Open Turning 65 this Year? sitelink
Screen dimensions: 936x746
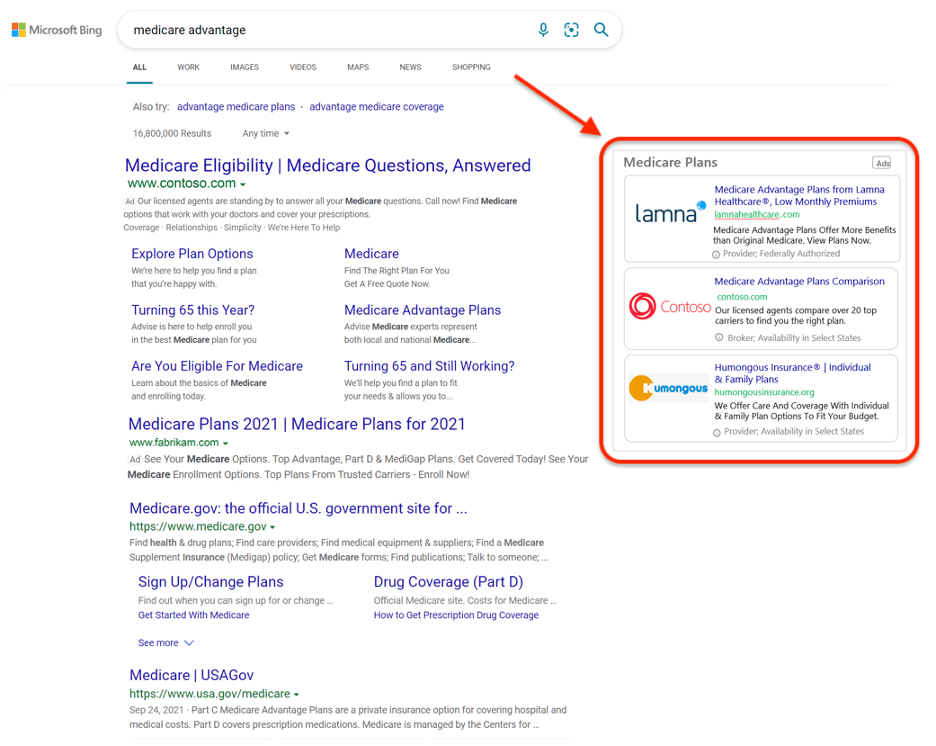tap(193, 310)
